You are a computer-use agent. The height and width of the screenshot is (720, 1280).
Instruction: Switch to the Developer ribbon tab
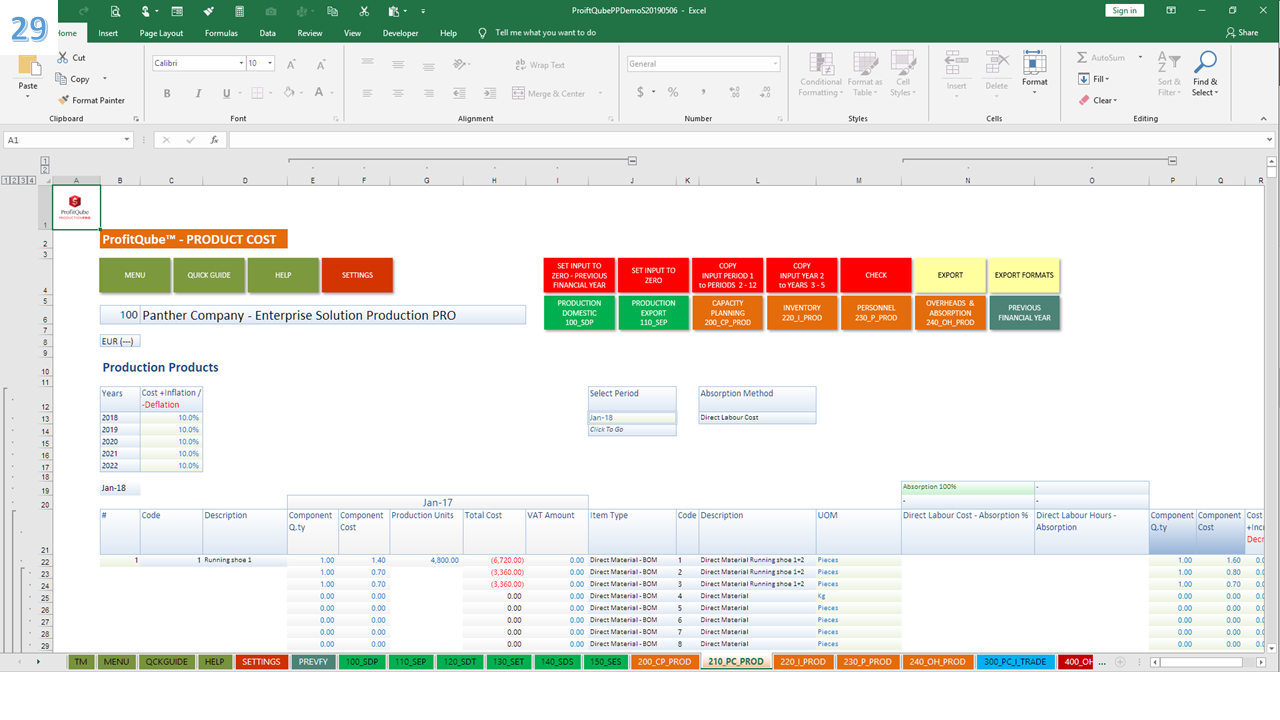point(400,33)
